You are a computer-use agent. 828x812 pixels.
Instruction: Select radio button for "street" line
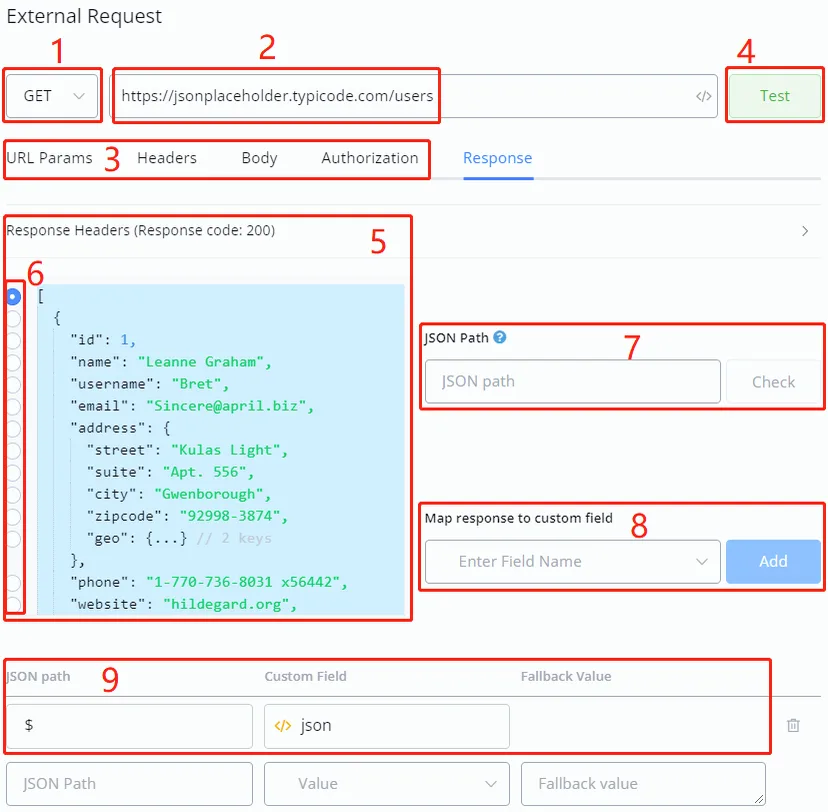click(x=13, y=451)
